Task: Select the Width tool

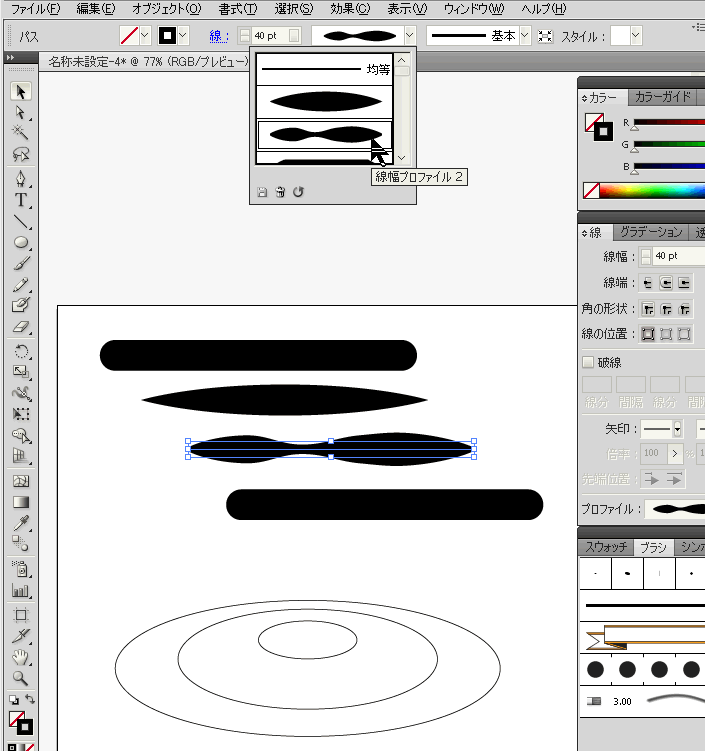Action: pos(21,393)
